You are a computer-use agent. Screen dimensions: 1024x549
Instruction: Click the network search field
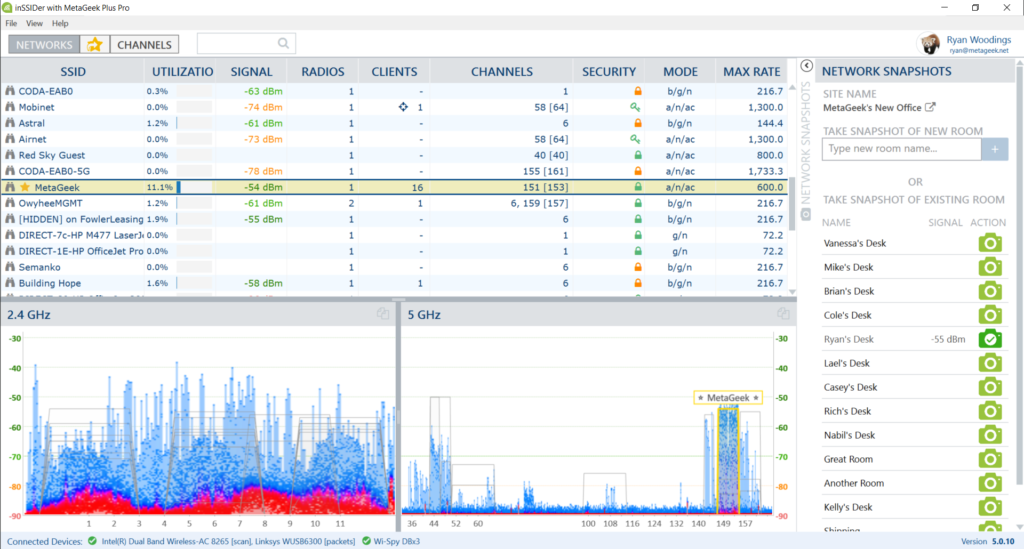pos(246,44)
